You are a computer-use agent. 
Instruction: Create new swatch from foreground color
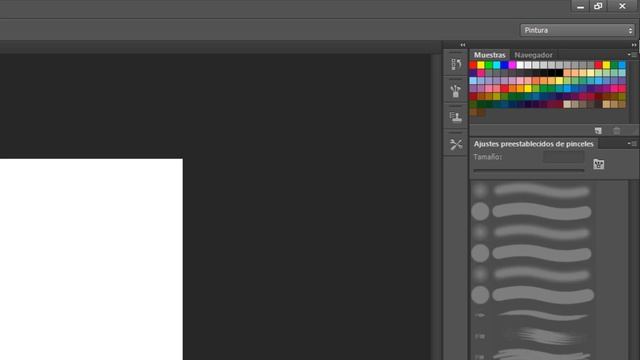pyautogui.click(x=598, y=131)
